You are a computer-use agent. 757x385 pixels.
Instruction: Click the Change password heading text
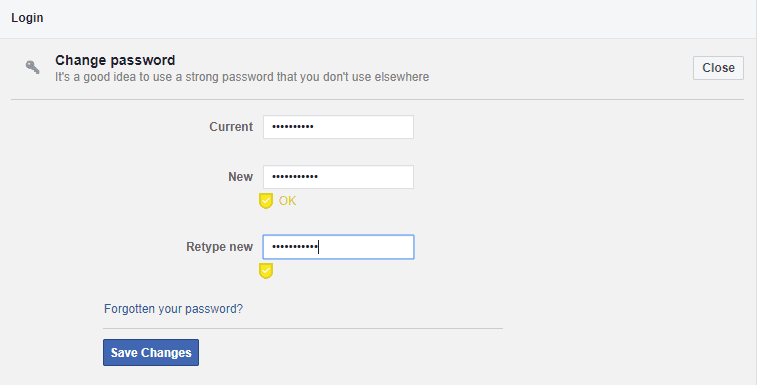[x=115, y=60]
